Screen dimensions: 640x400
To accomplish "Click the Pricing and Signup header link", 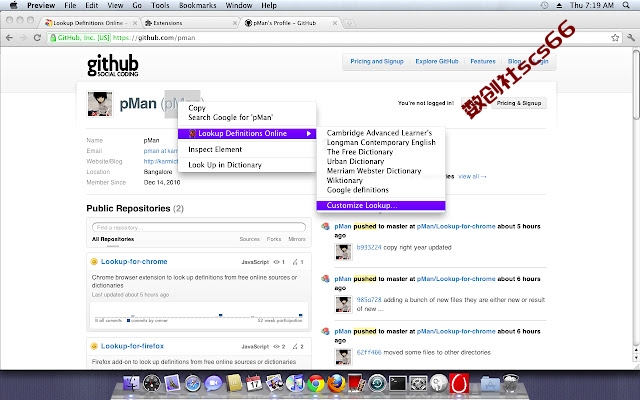I will click(x=377, y=61).
